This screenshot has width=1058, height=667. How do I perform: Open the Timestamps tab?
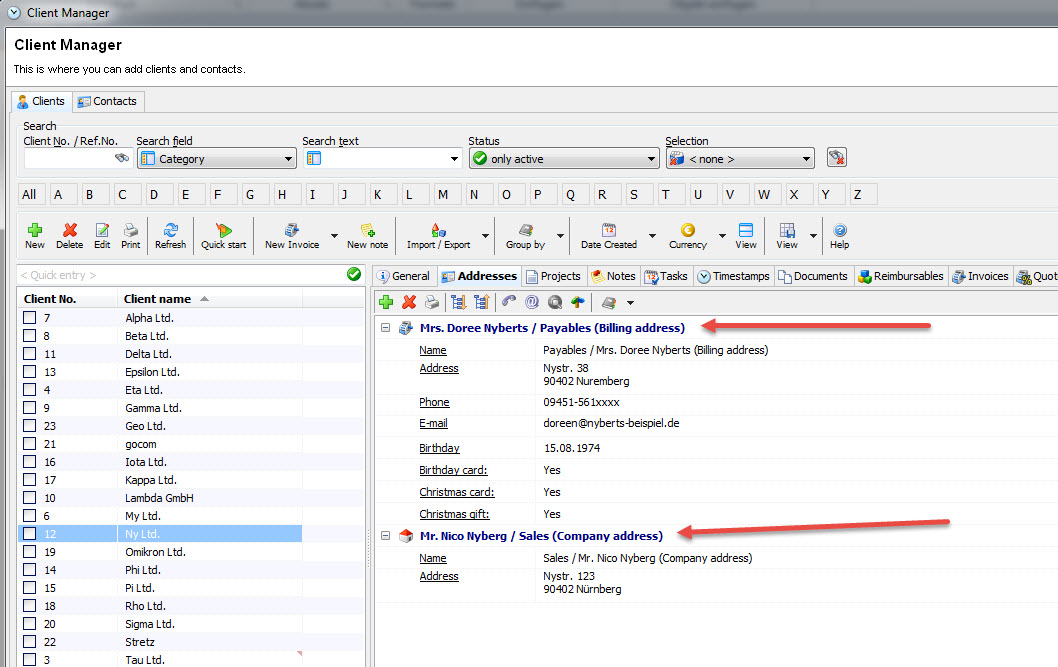734,276
